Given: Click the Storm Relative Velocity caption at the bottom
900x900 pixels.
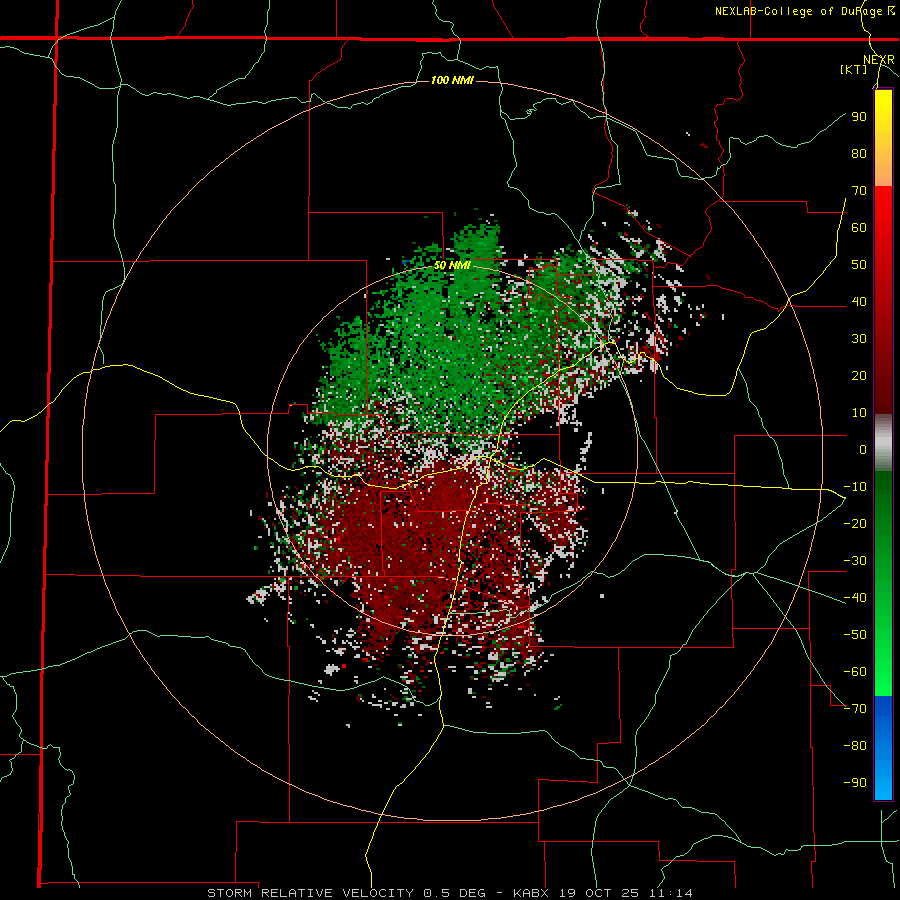Looking at the screenshot, I should [x=450, y=893].
